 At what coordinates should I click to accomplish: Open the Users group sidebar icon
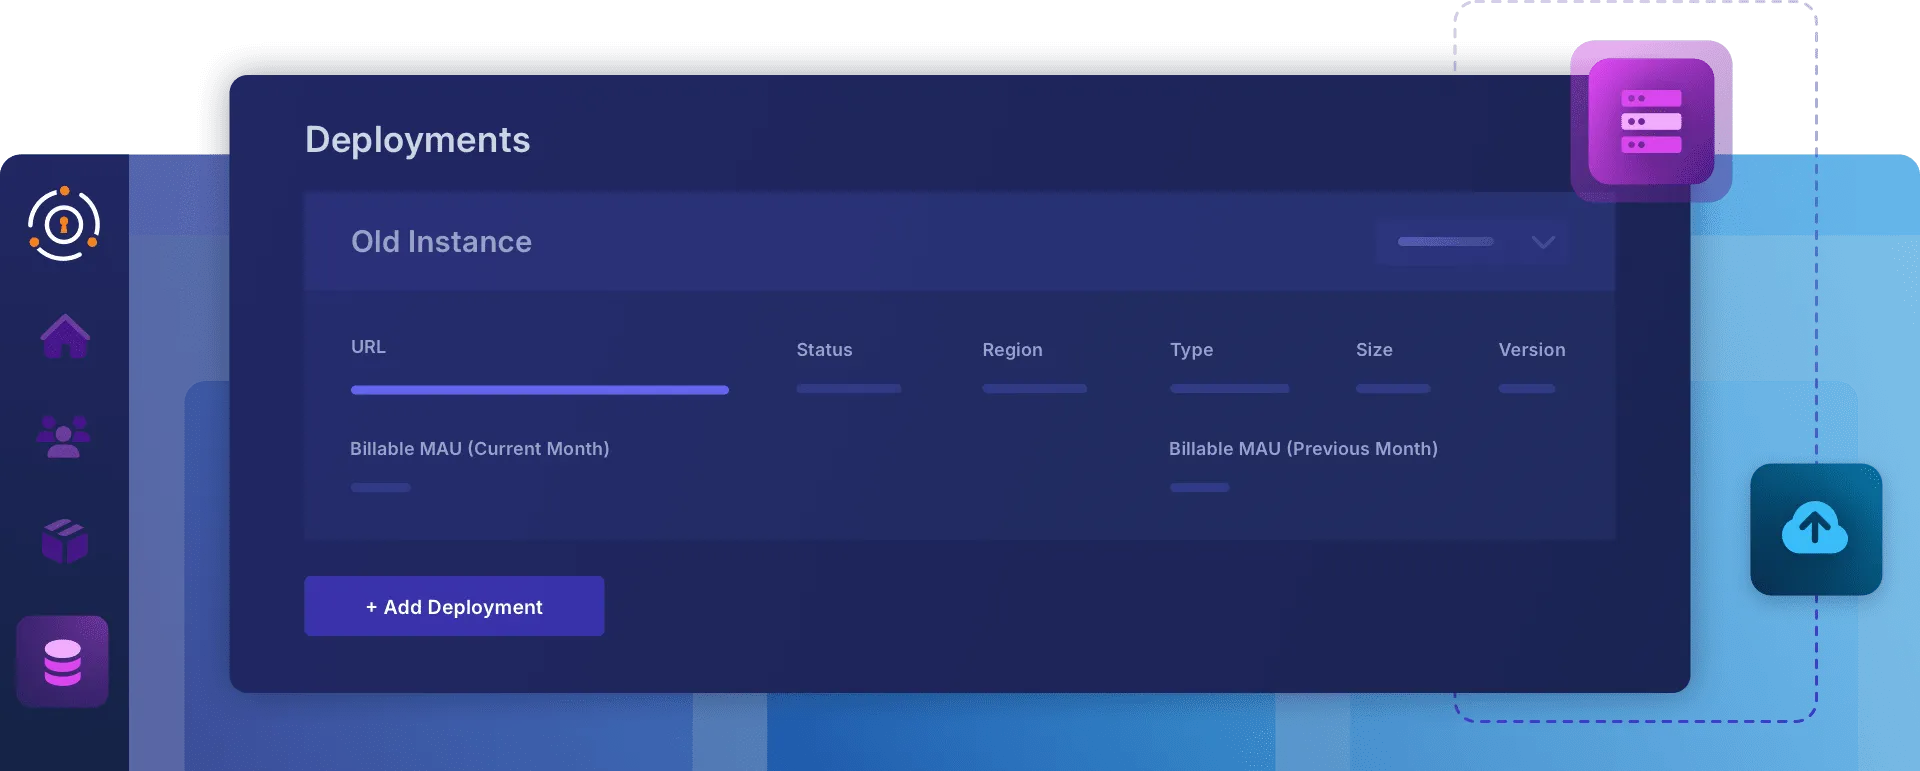[x=64, y=437]
